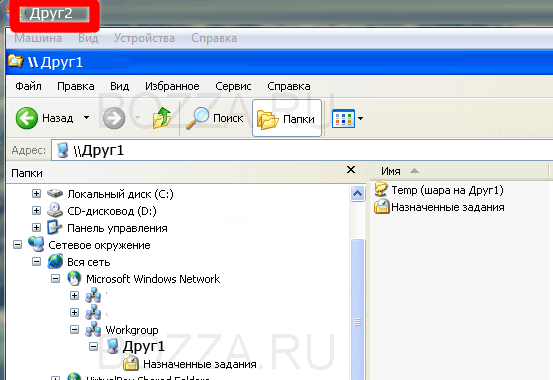Expand Панель управления node
This screenshot has height=380, width=553.
[x=36, y=227]
